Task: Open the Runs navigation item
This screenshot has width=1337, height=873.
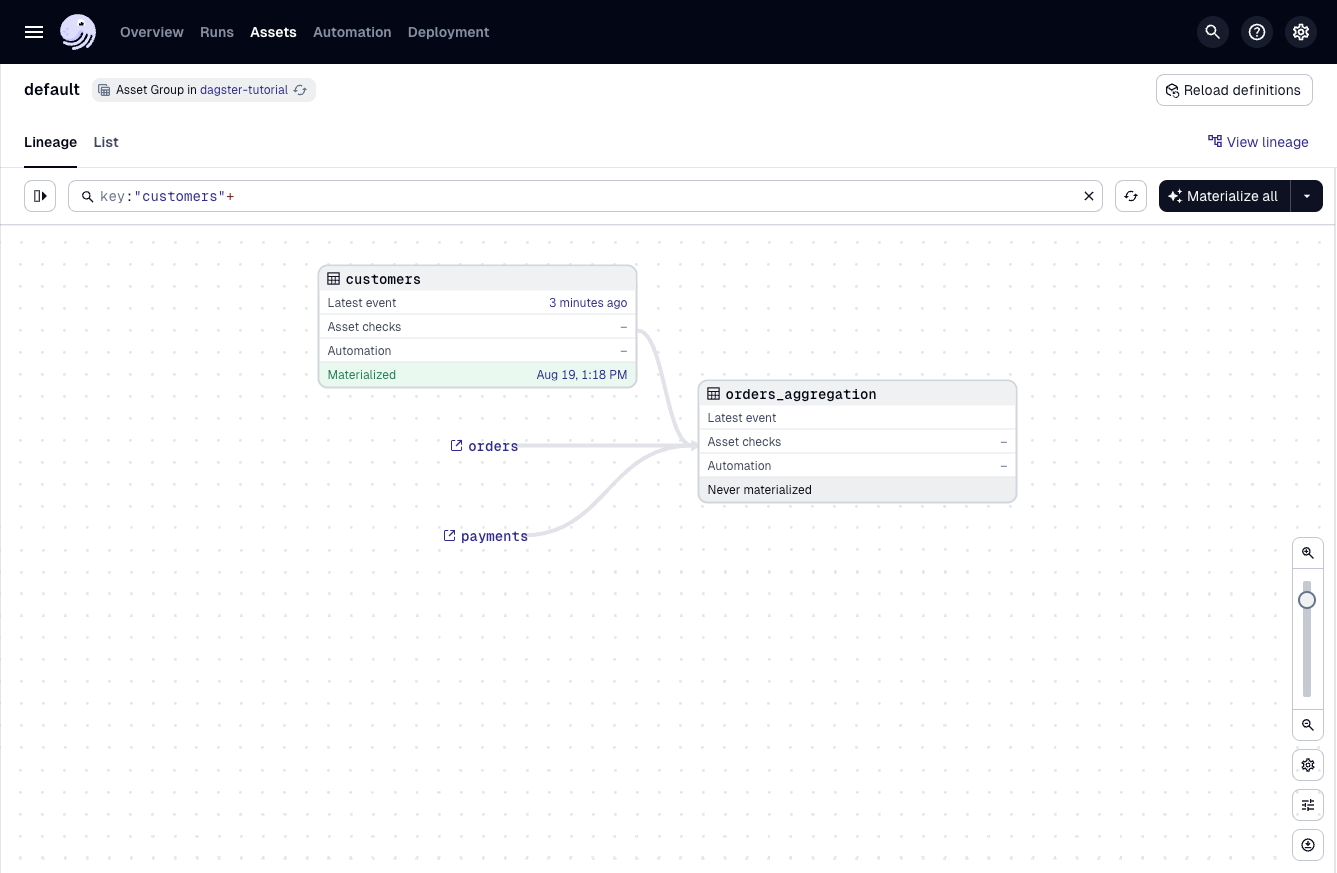Action: point(217,32)
